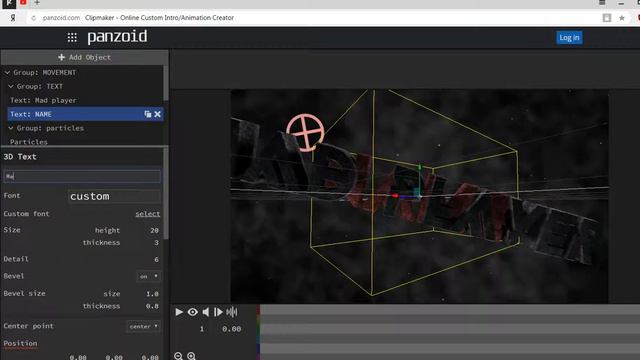Screen dimensions: 640x360
Task: Click the Add Object button
Action: click(84, 57)
